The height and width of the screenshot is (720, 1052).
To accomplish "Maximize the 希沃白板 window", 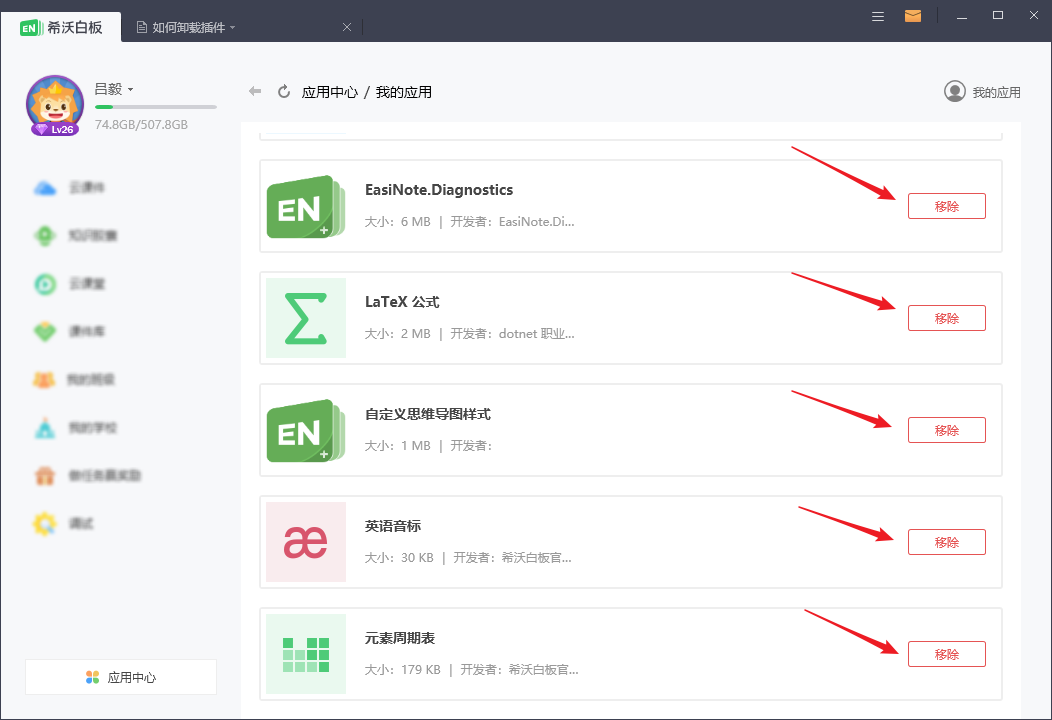I will [998, 15].
